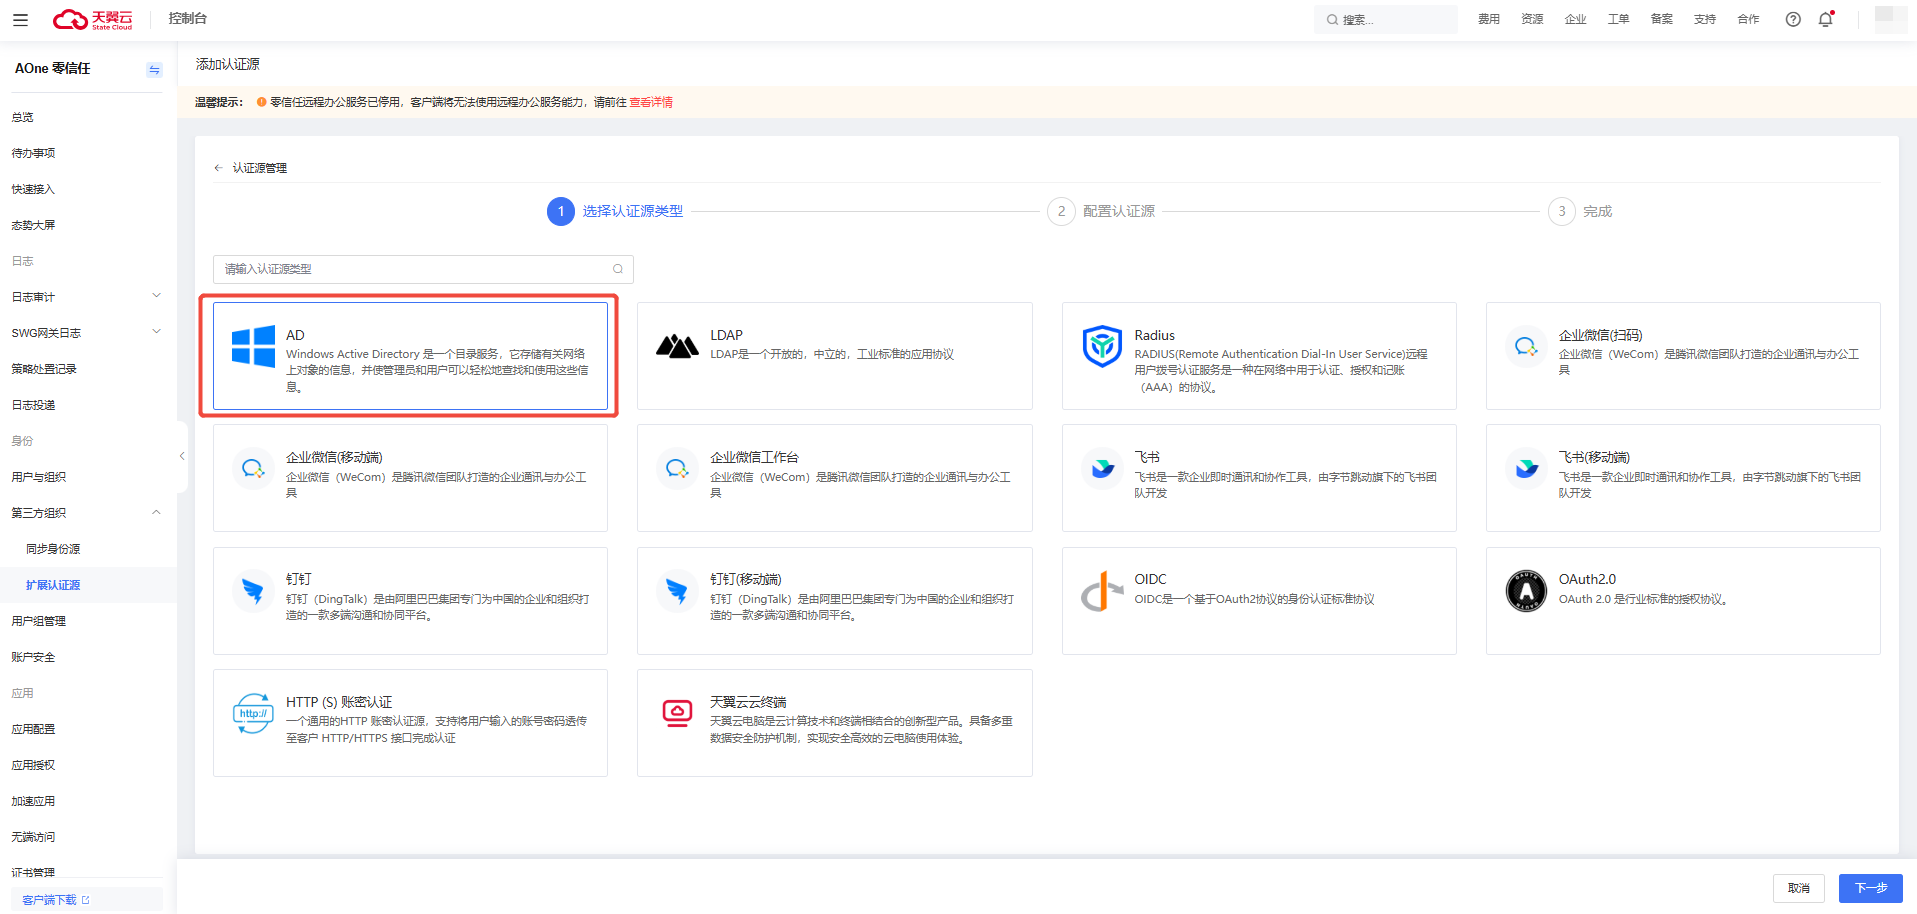Expand the SWG网关日志 sidebar section
The width and height of the screenshot is (1917, 914).
point(86,332)
